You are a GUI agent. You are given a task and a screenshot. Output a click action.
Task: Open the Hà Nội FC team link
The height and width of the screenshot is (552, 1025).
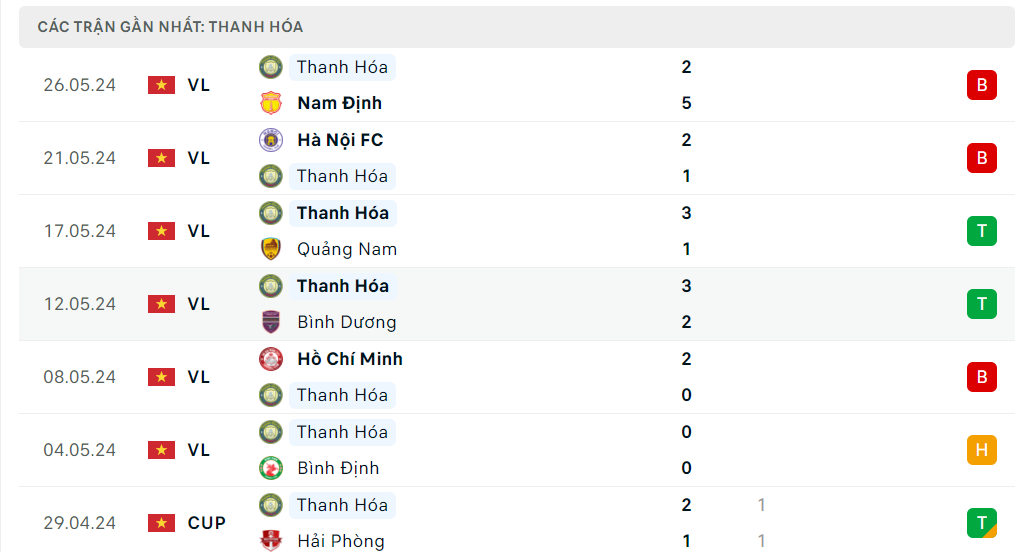click(x=340, y=140)
